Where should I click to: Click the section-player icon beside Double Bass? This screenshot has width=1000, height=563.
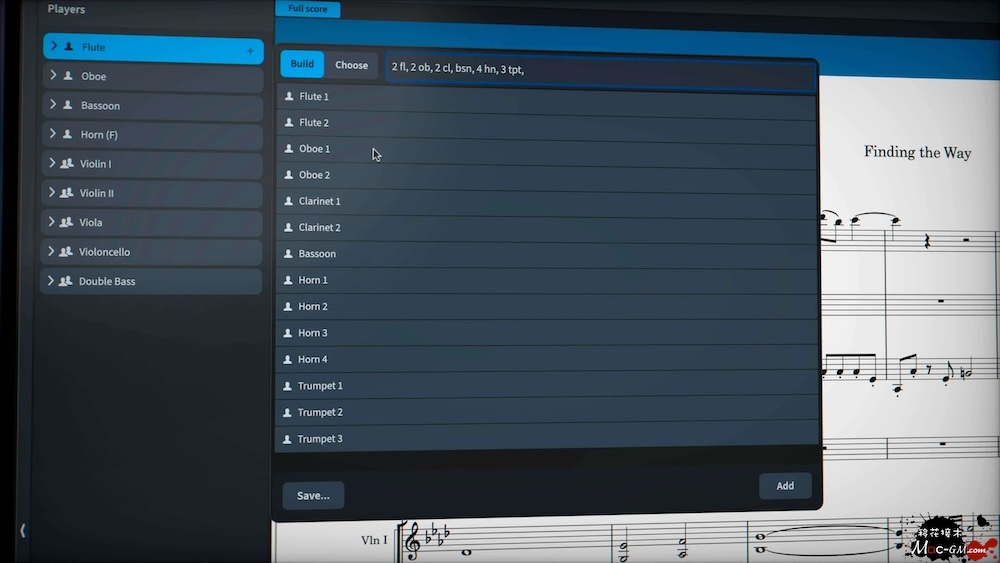point(66,281)
